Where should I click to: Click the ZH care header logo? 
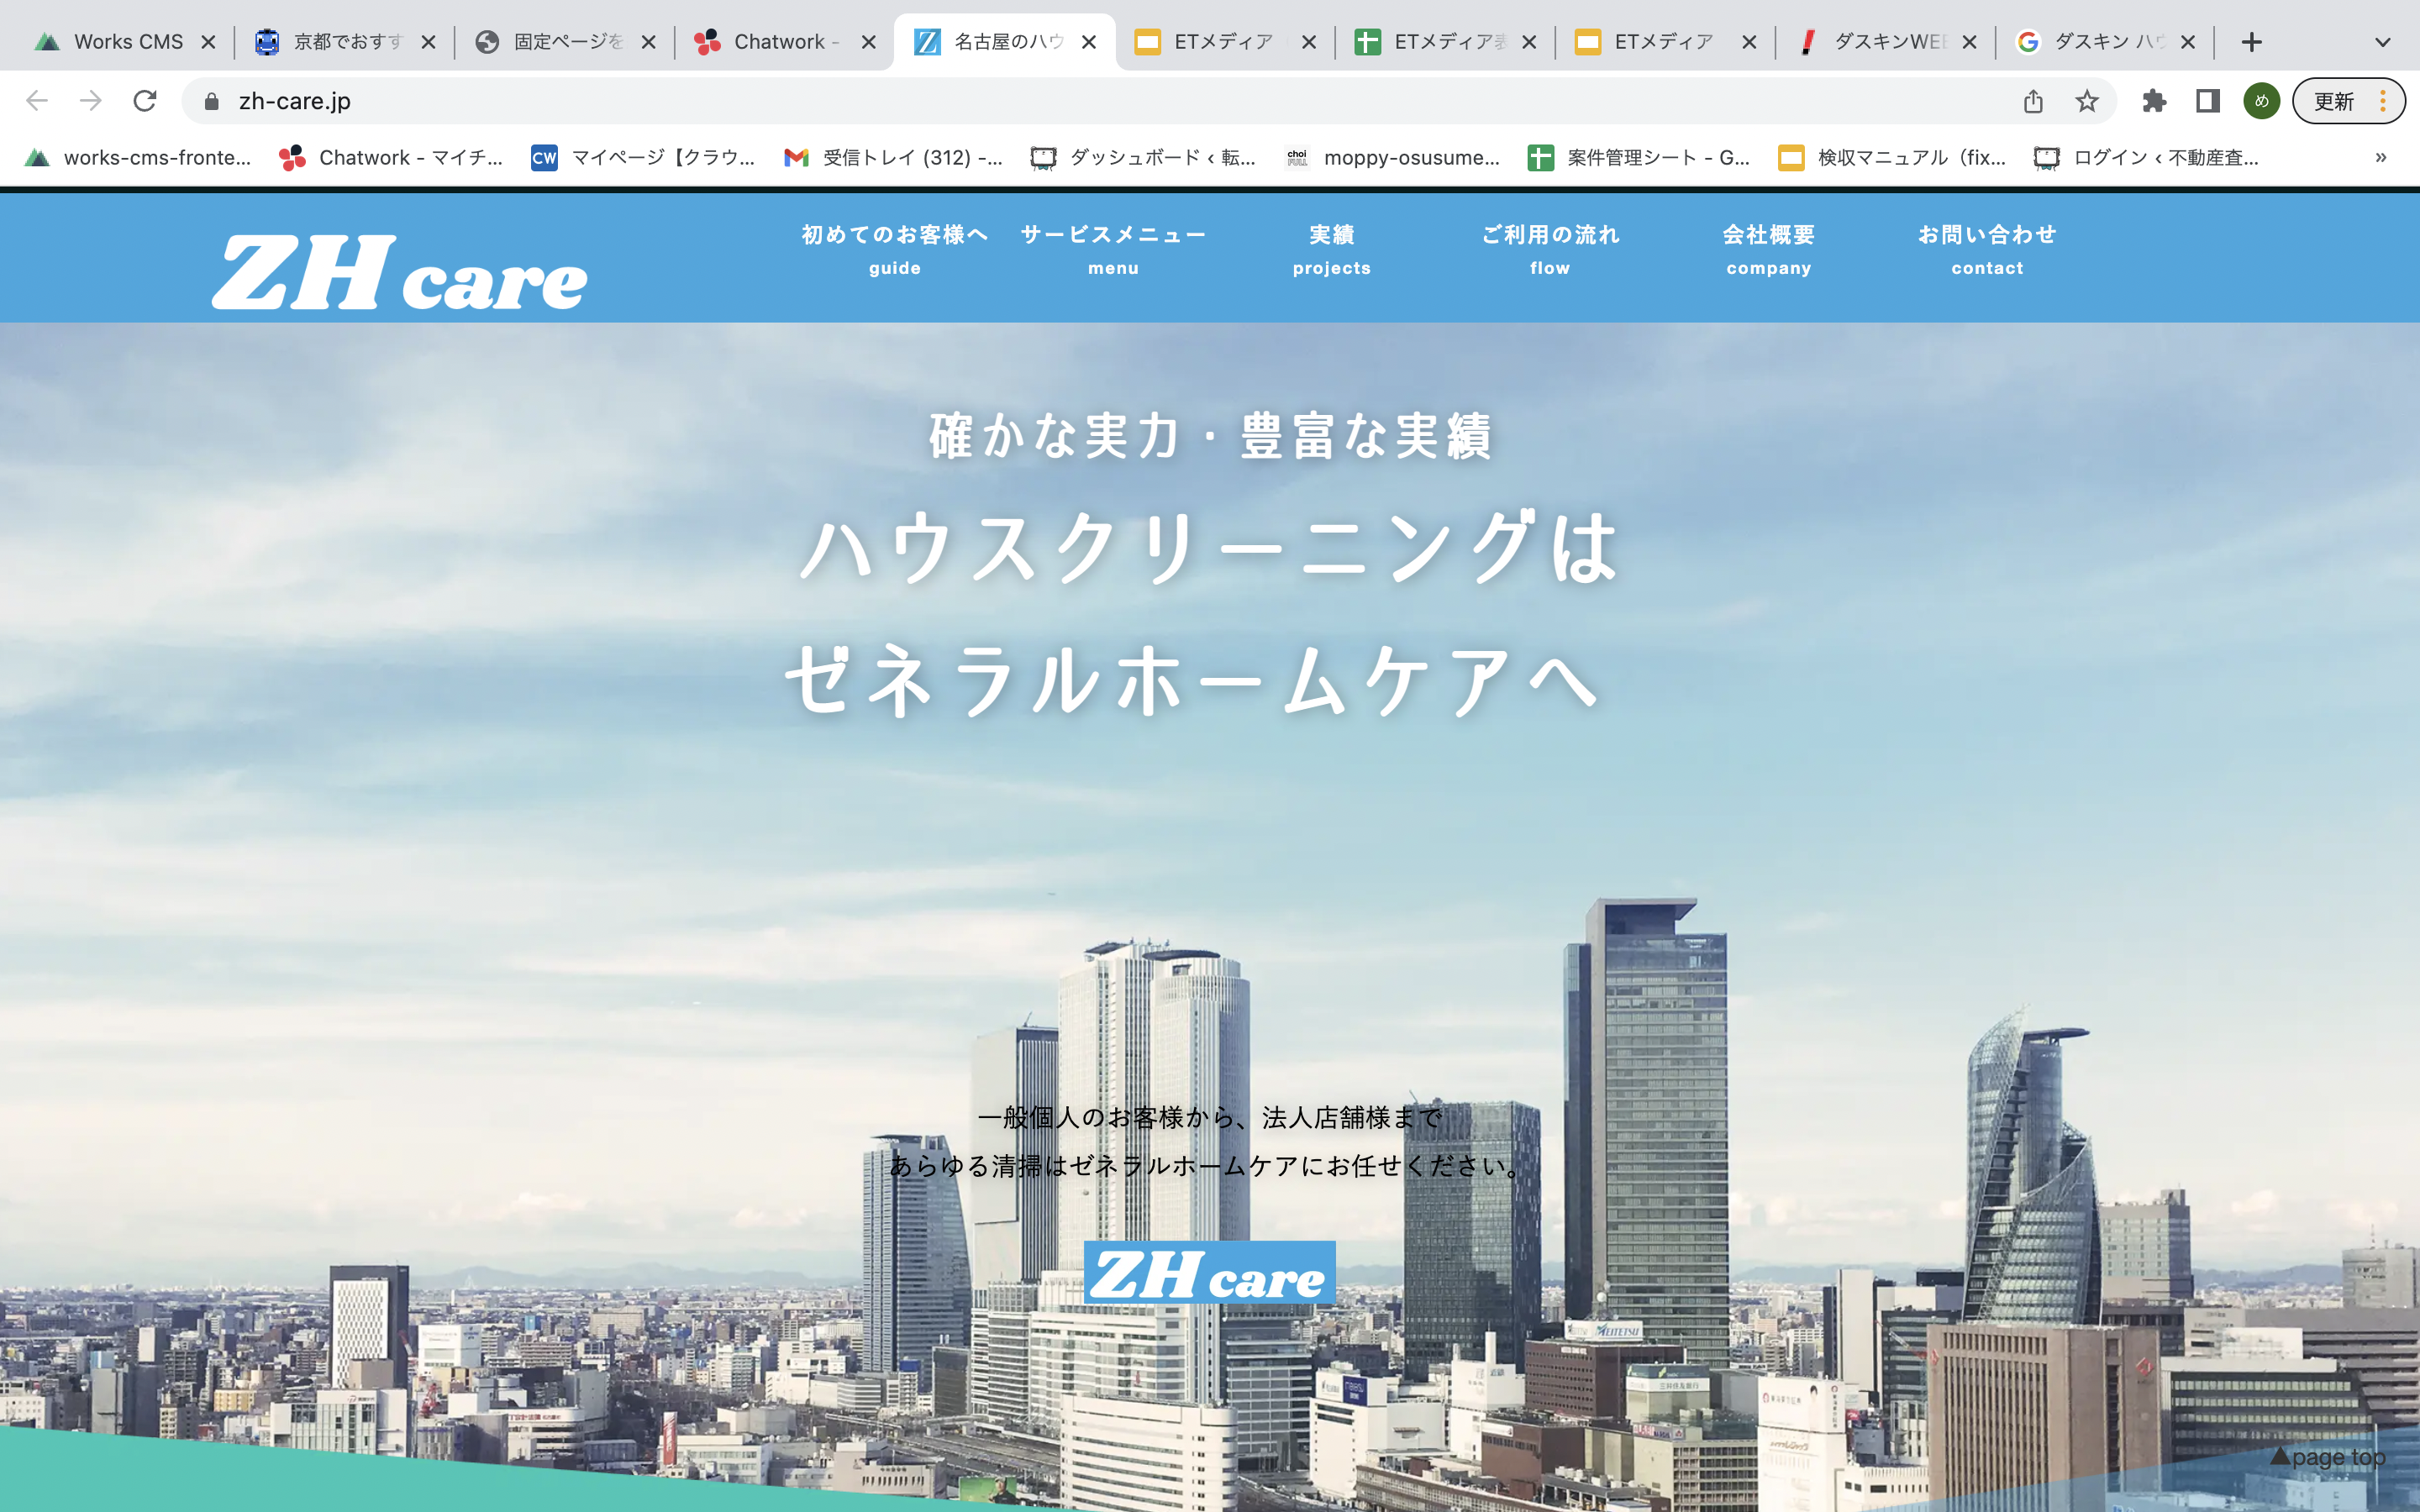pyautogui.click(x=400, y=271)
